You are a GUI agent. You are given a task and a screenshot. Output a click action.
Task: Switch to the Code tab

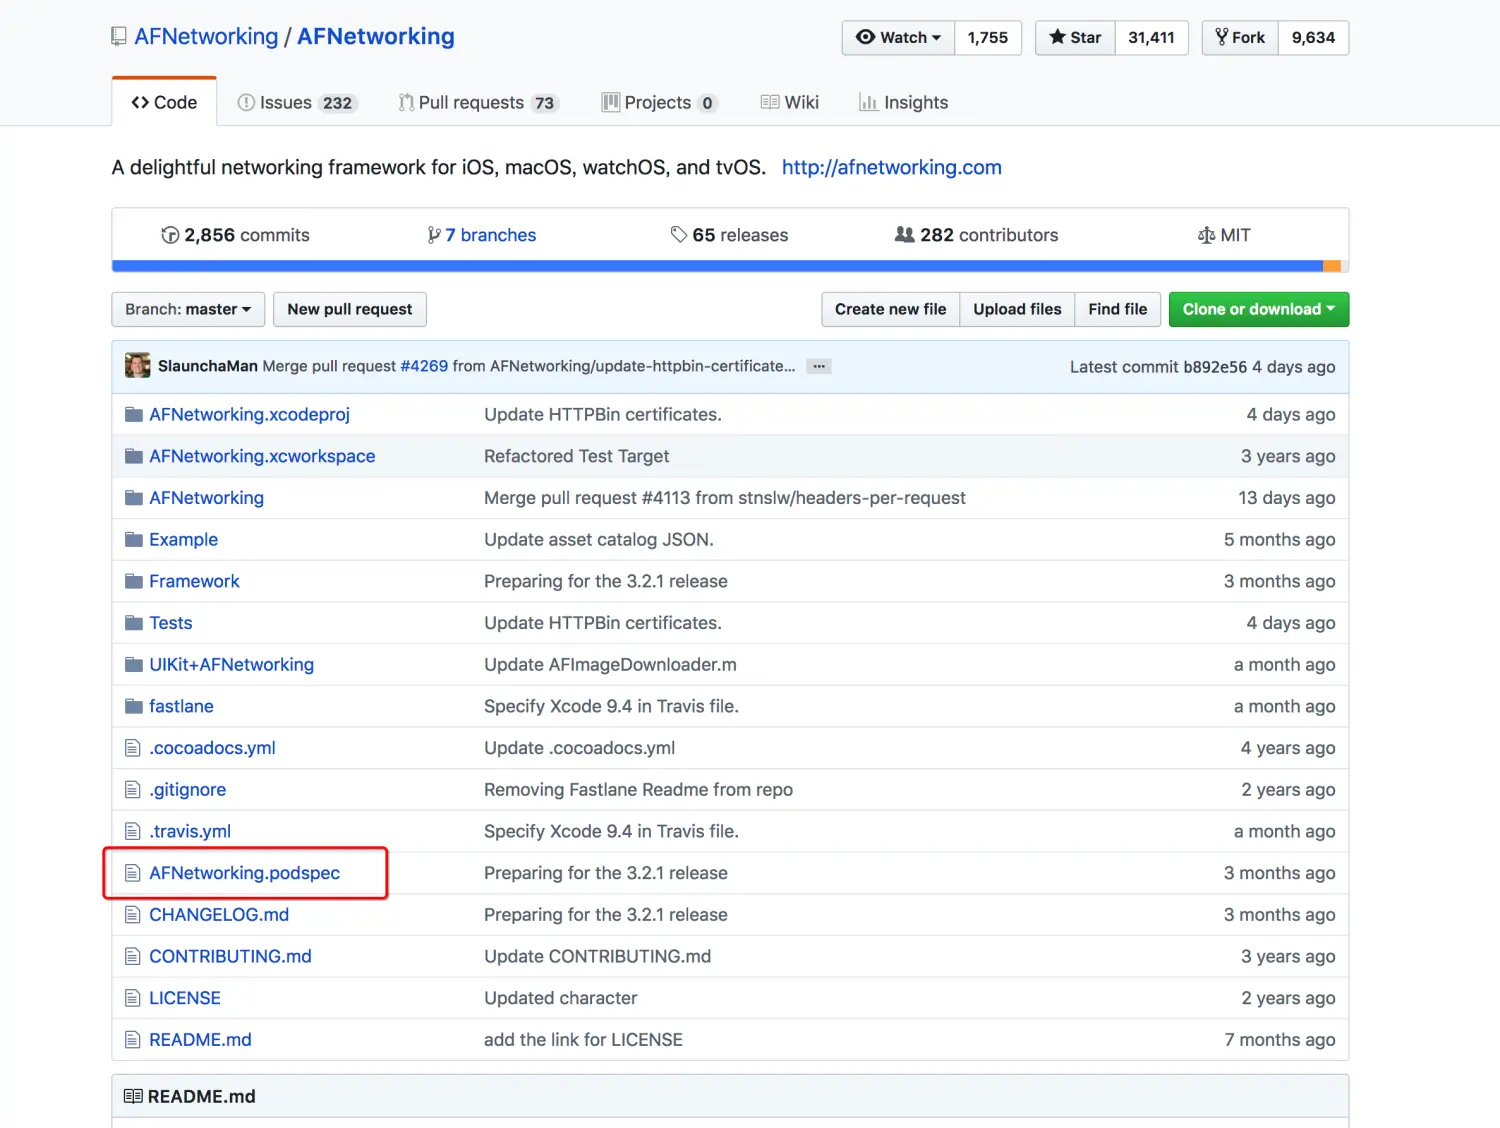point(164,102)
